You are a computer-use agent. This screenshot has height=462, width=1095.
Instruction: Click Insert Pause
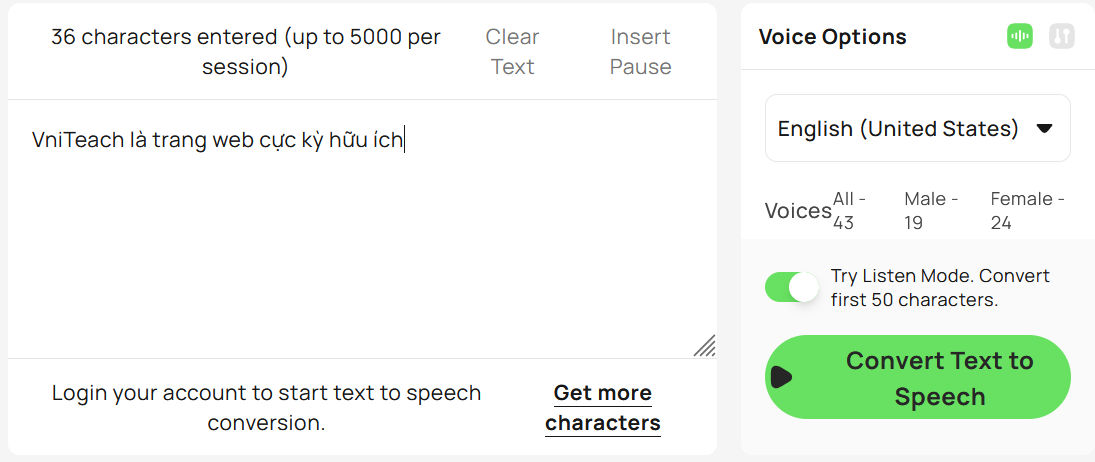[x=640, y=52]
